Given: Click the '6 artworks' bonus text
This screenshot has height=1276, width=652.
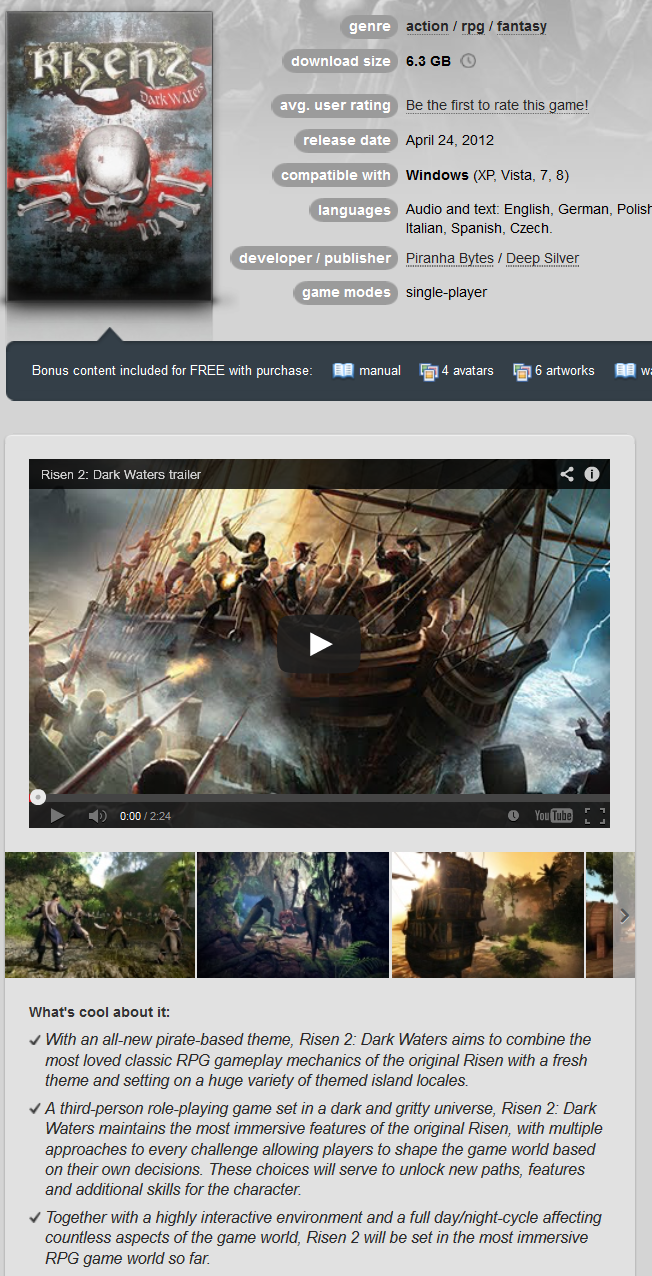Looking at the screenshot, I should pyautogui.click(x=565, y=371).
